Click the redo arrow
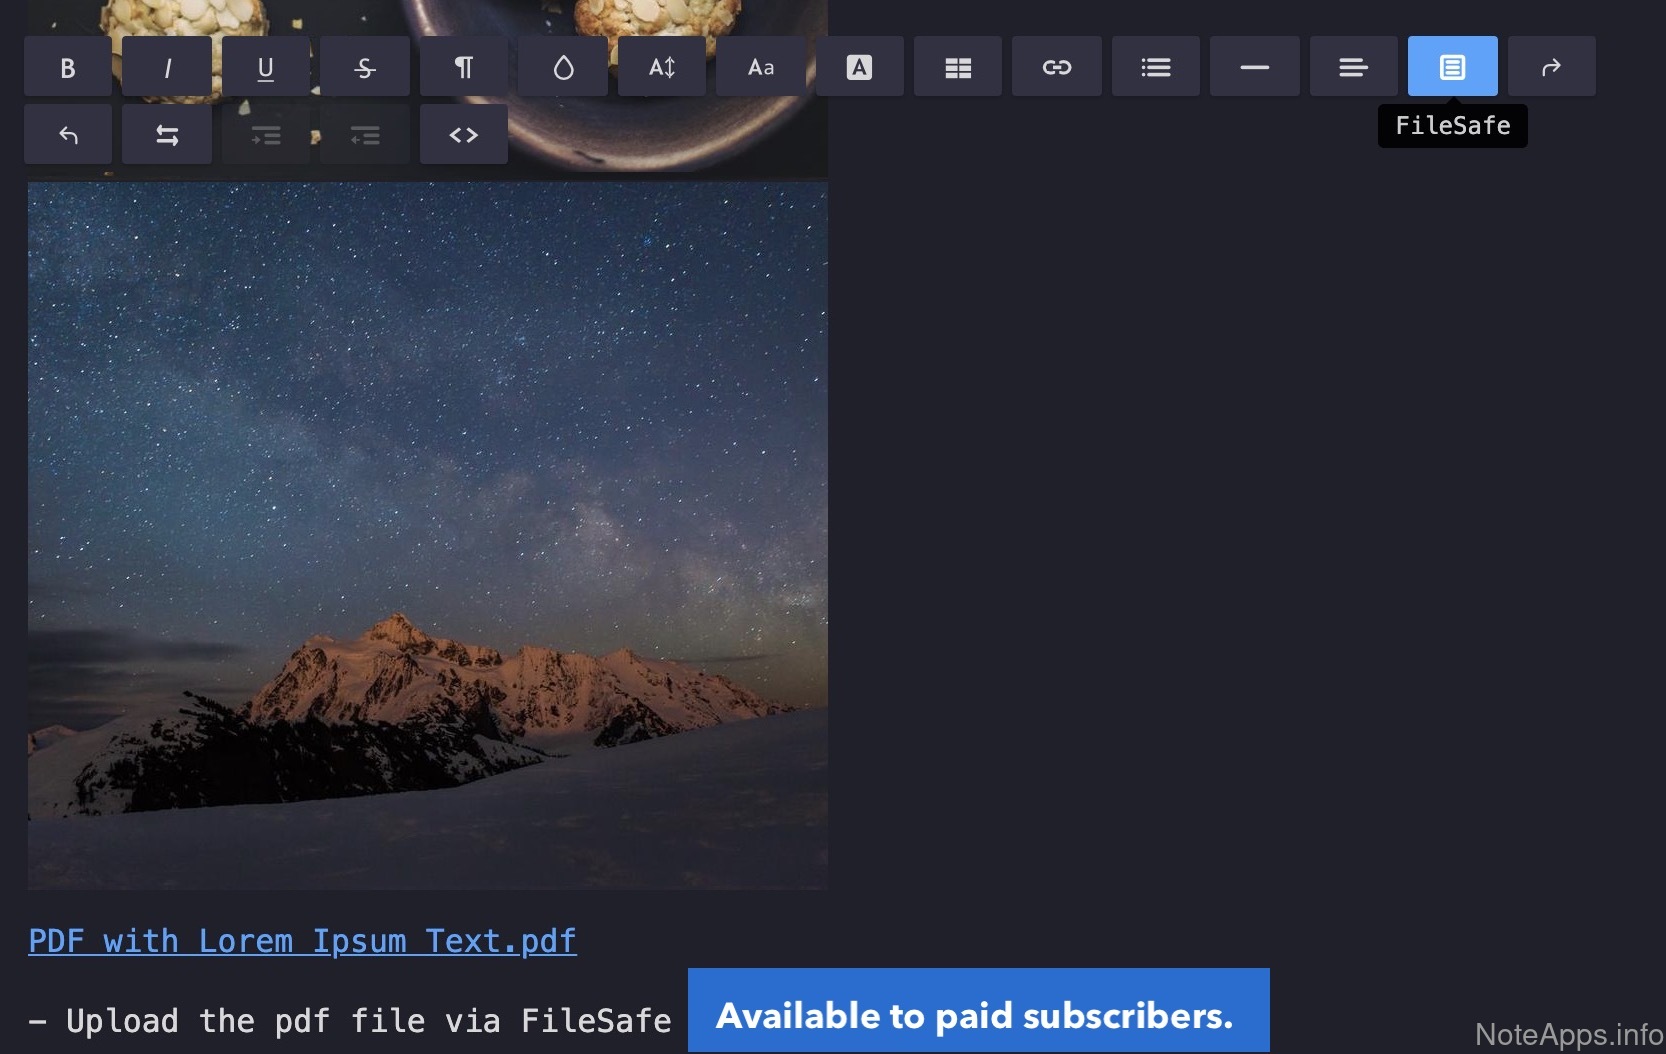The image size is (1666, 1054). [x=1551, y=67]
